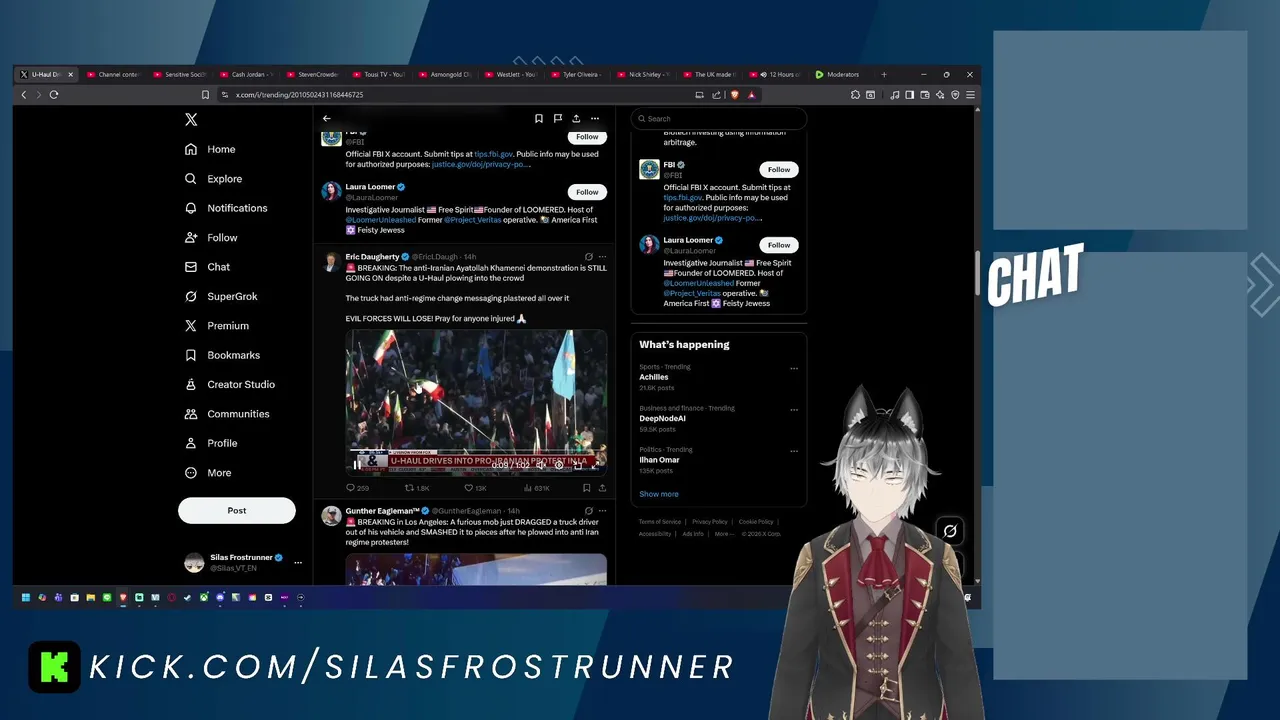Viewport: 1280px width, 720px height.
Task: Open Home in the X sidebar
Action: pyautogui.click(x=210, y=149)
